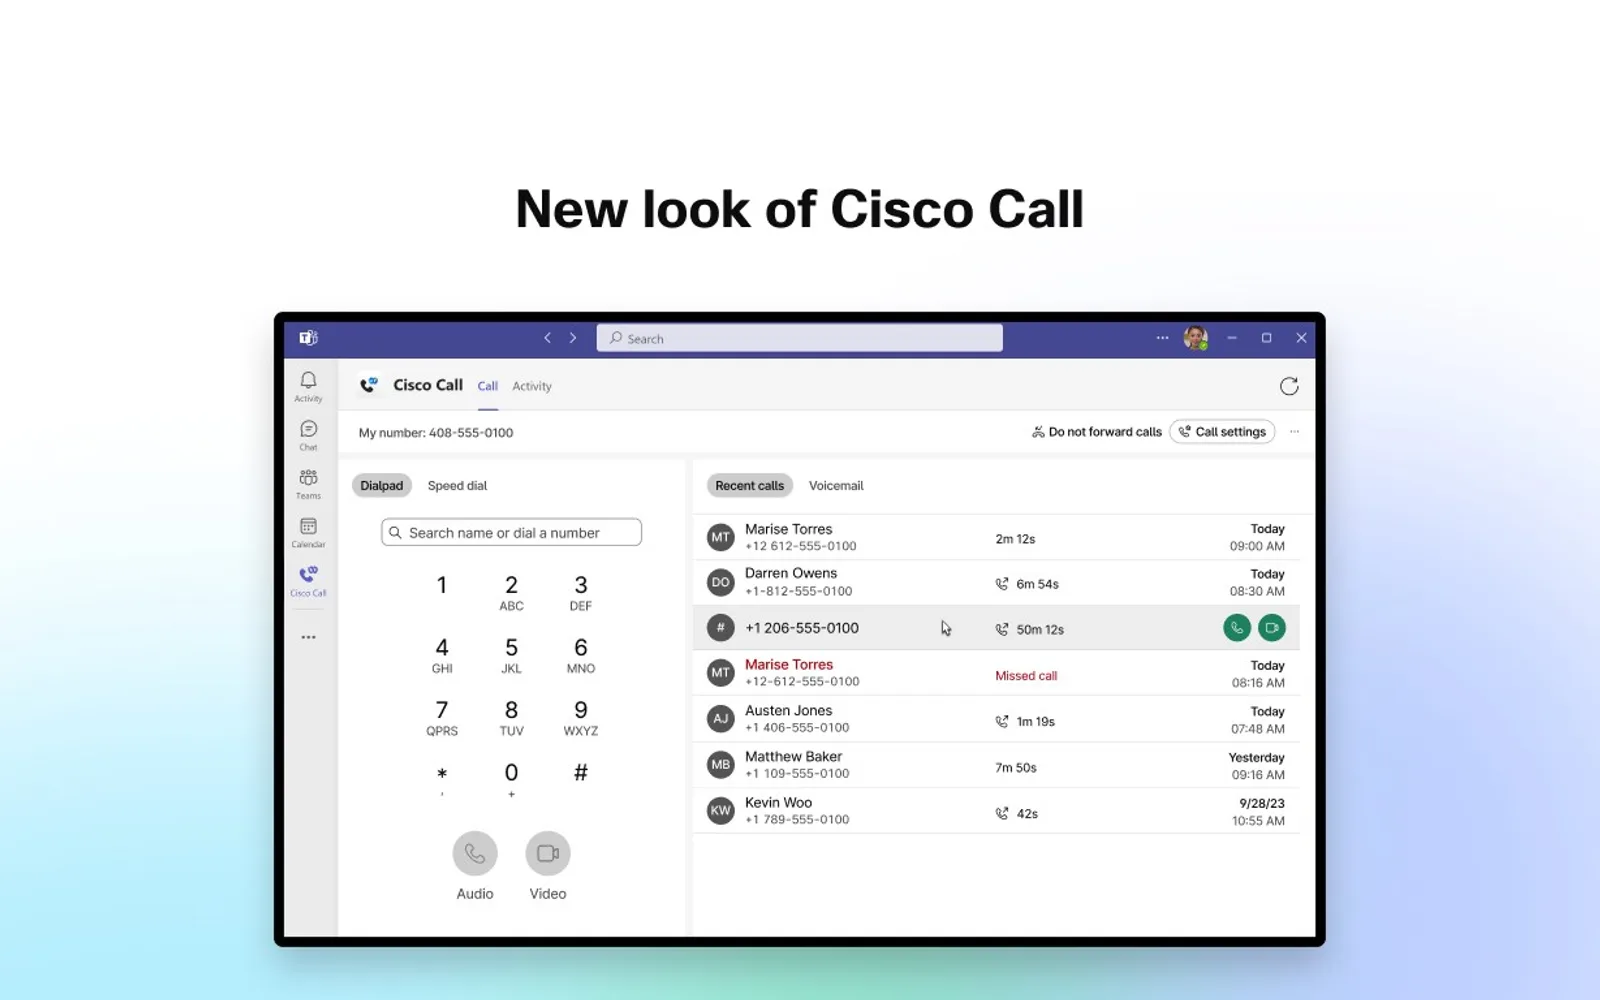Start an Audio call from dialpad
This screenshot has height=1000, width=1600.
coord(475,854)
